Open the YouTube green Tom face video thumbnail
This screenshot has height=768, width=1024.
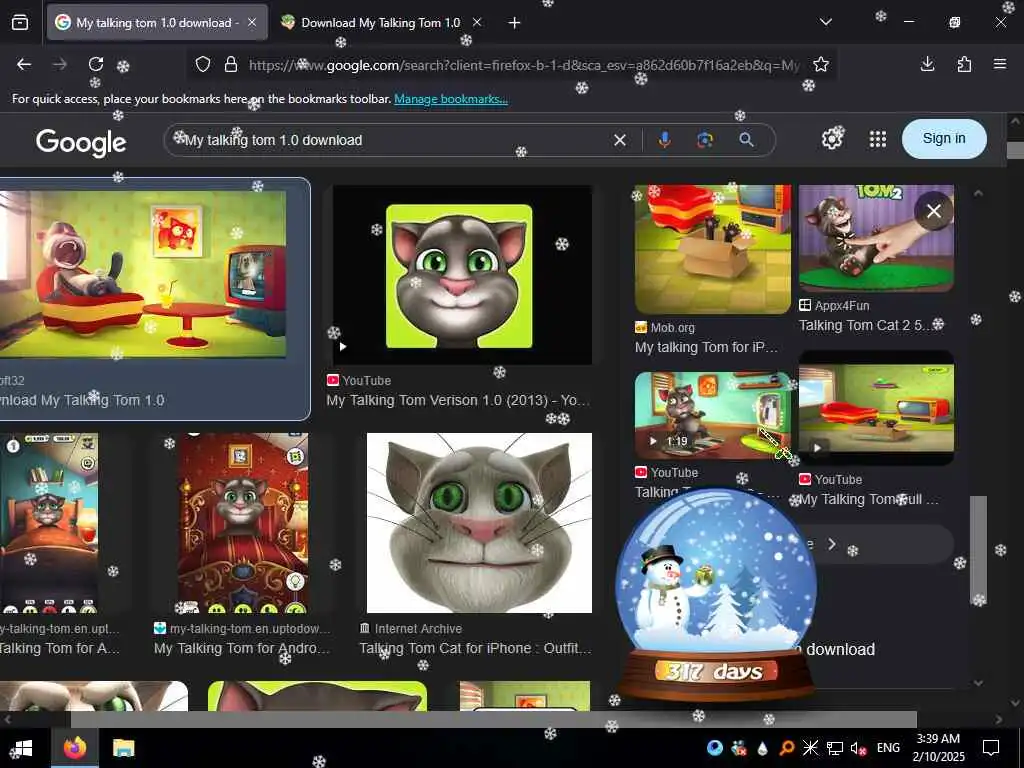tap(462, 275)
